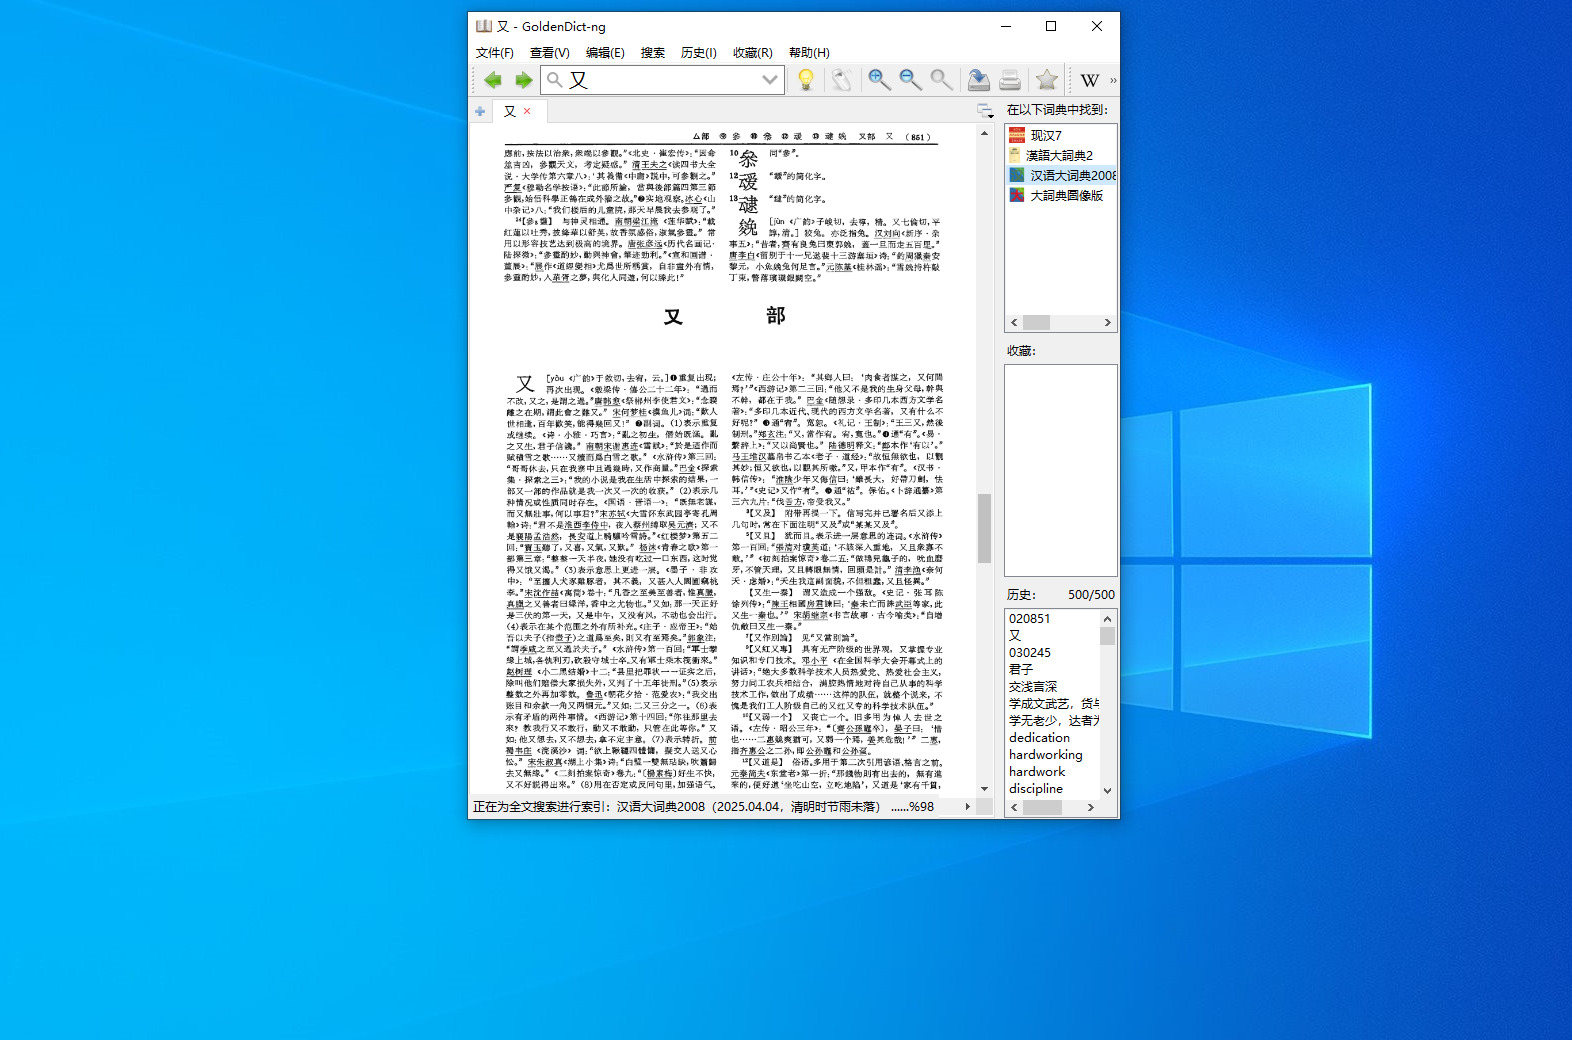Go forward with the green right arrow
The image size is (1572, 1040).
(523, 80)
